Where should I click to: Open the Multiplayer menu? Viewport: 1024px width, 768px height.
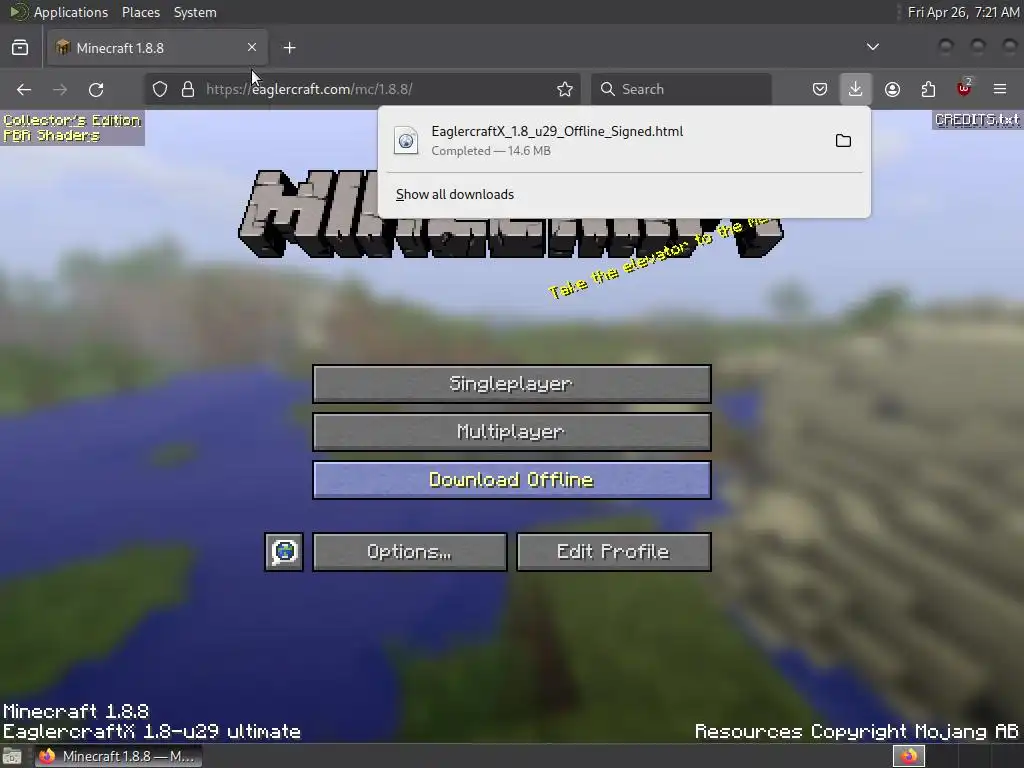point(511,432)
